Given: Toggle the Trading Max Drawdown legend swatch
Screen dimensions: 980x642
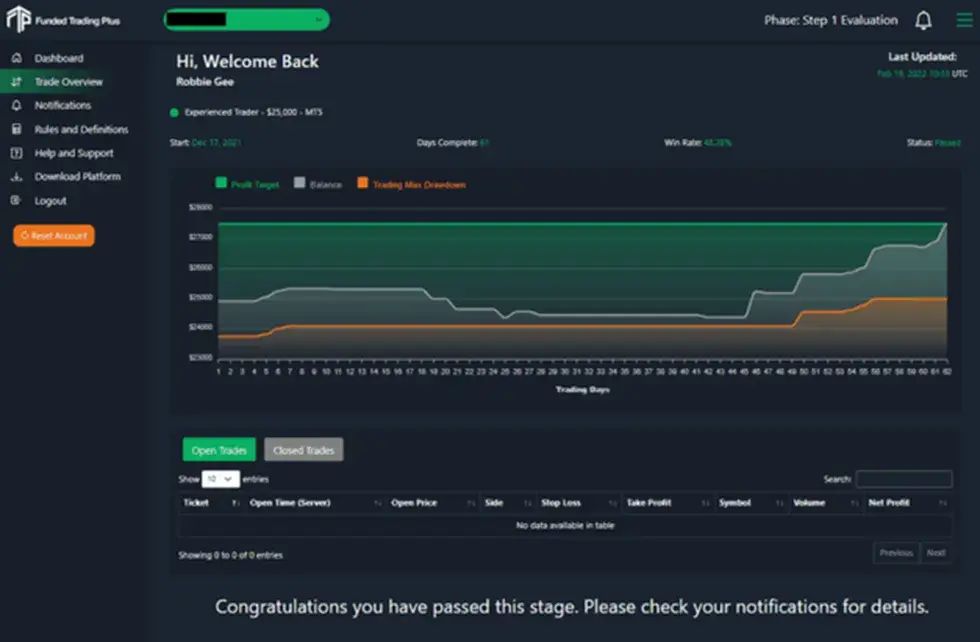Looking at the screenshot, I should [x=362, y=183].
